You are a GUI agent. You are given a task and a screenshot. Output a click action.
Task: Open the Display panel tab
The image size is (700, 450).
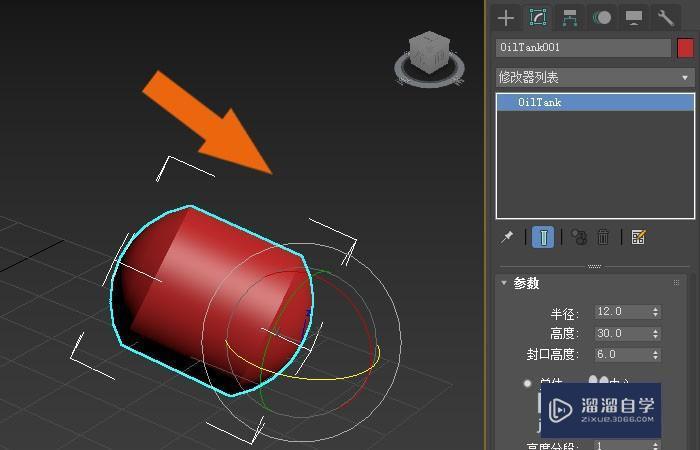point(634,18)
